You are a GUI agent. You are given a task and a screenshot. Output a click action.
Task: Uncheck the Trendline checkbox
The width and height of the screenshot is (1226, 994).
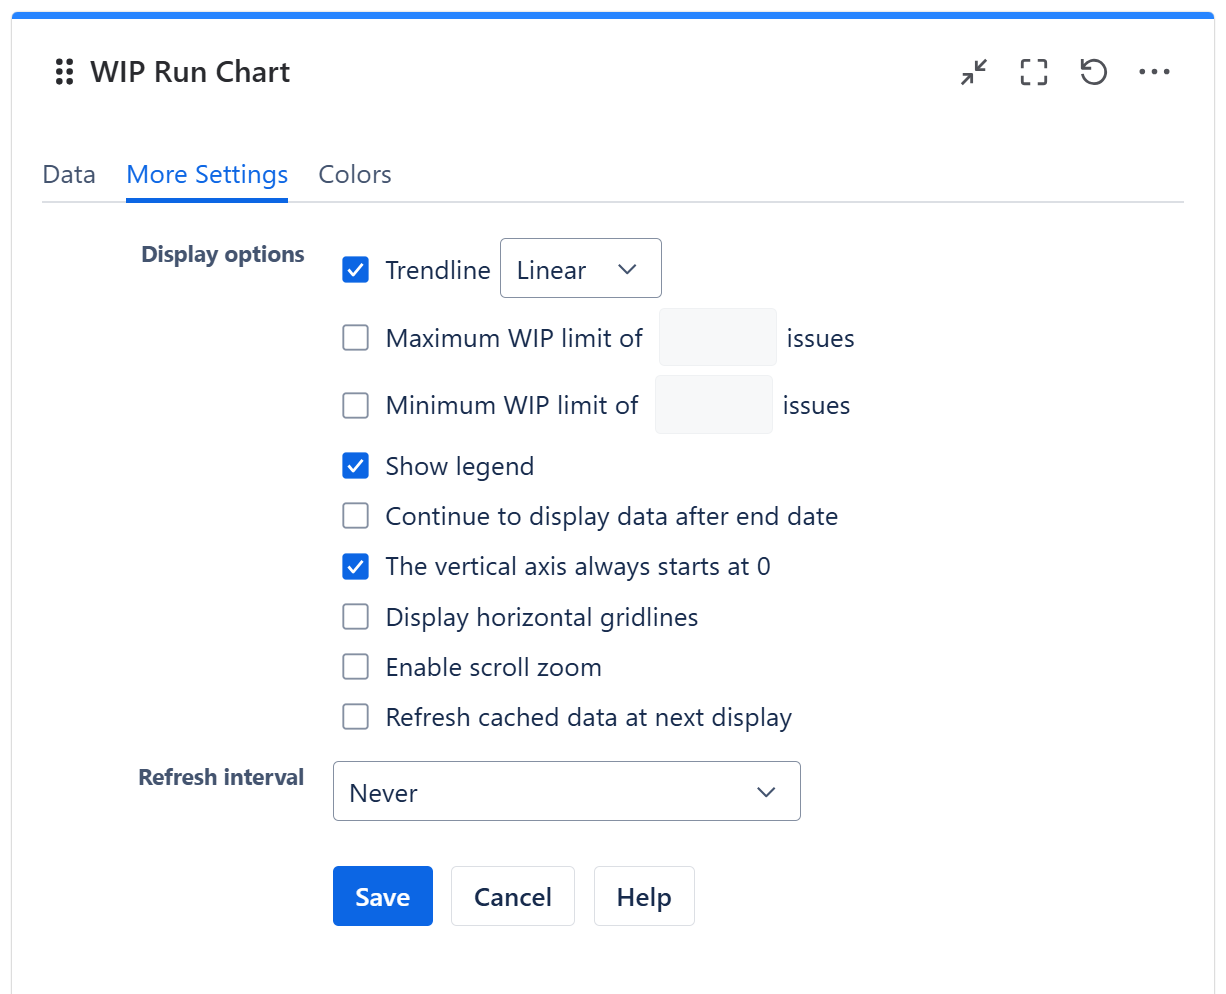[356, 270]
